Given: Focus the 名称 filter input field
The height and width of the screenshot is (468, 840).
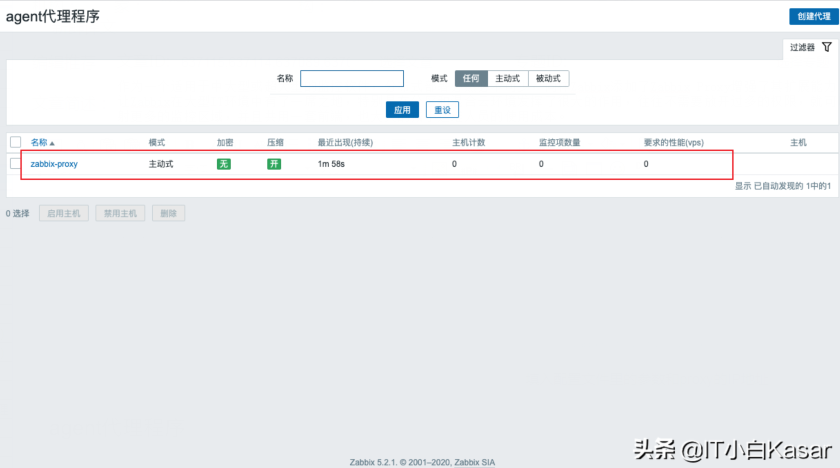Looking at the screenshot, I should click(x=352, y=78).
